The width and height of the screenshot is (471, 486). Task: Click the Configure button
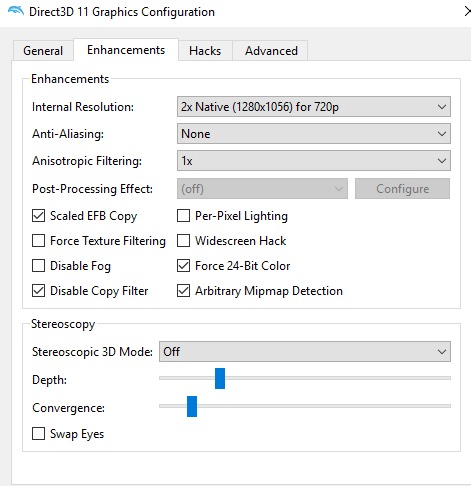click(x=402, y=189)
